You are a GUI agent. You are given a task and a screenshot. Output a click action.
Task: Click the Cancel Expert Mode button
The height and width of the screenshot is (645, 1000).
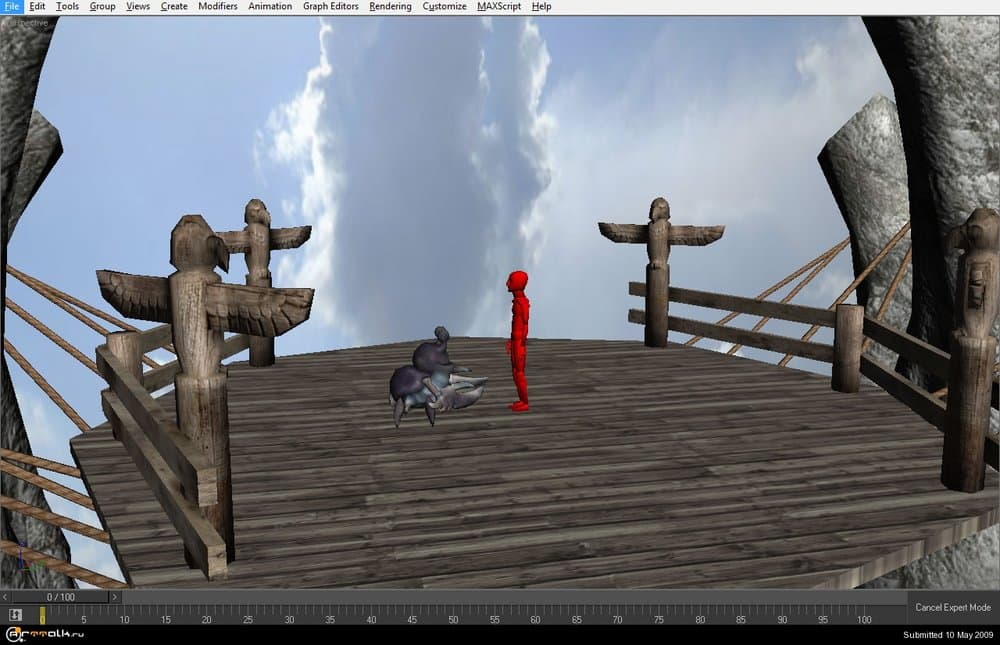[952, 608]
